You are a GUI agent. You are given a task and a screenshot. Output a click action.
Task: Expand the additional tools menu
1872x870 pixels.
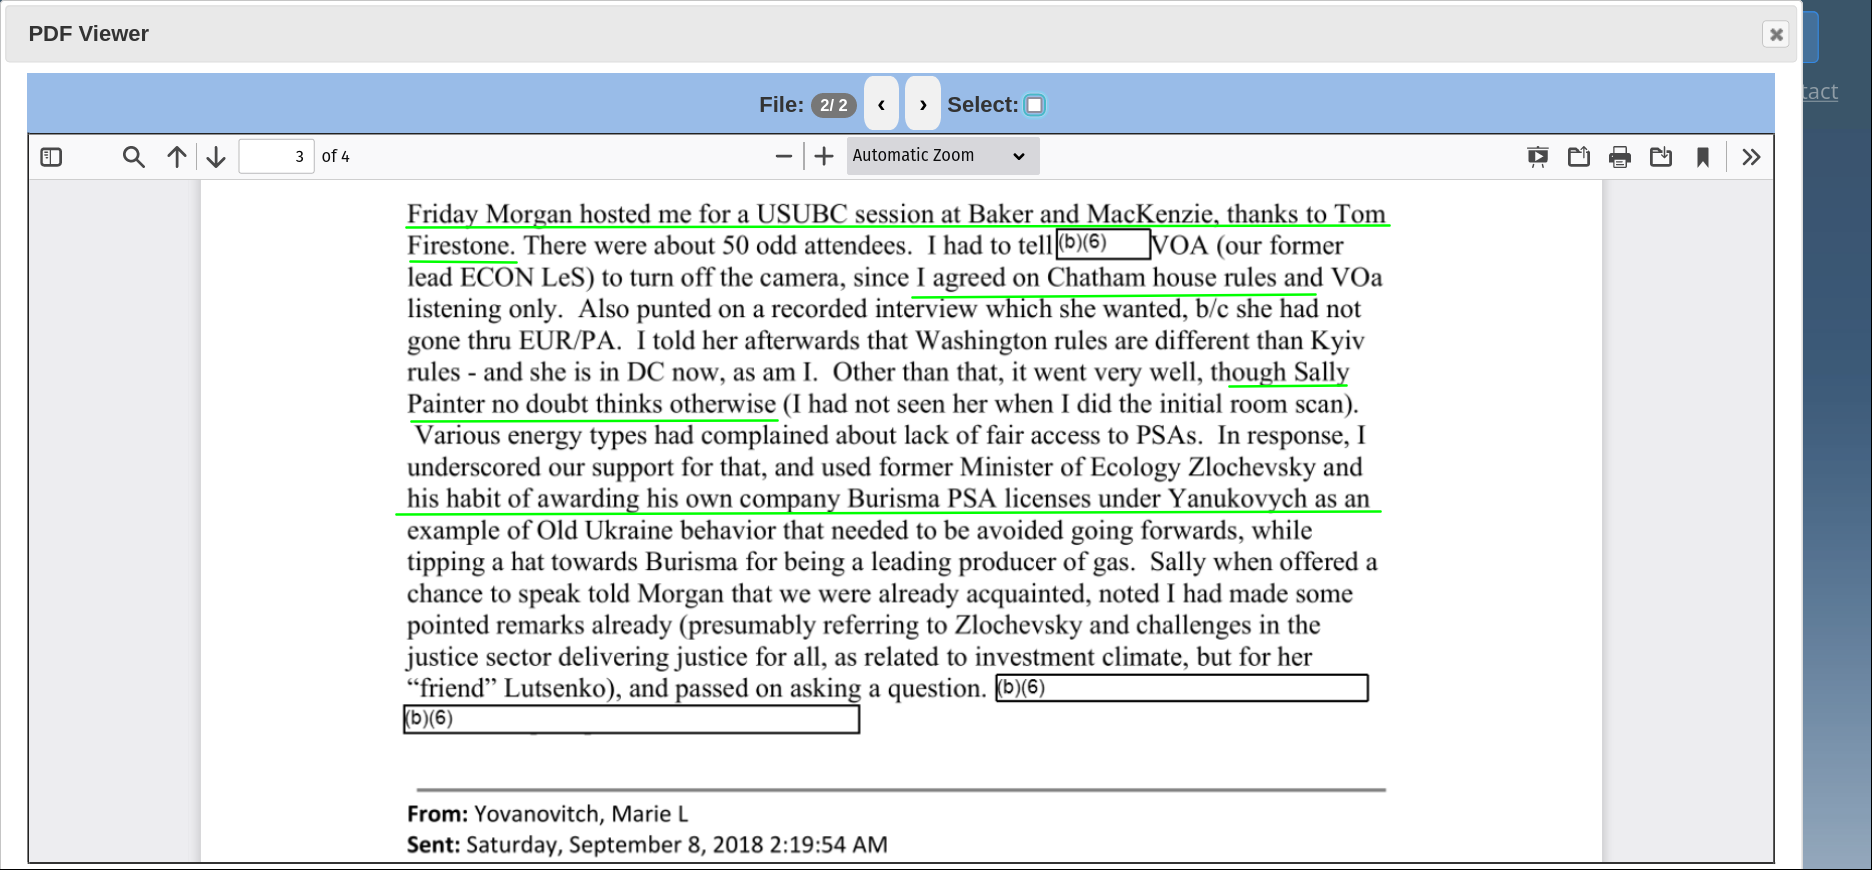[1751, 157]
